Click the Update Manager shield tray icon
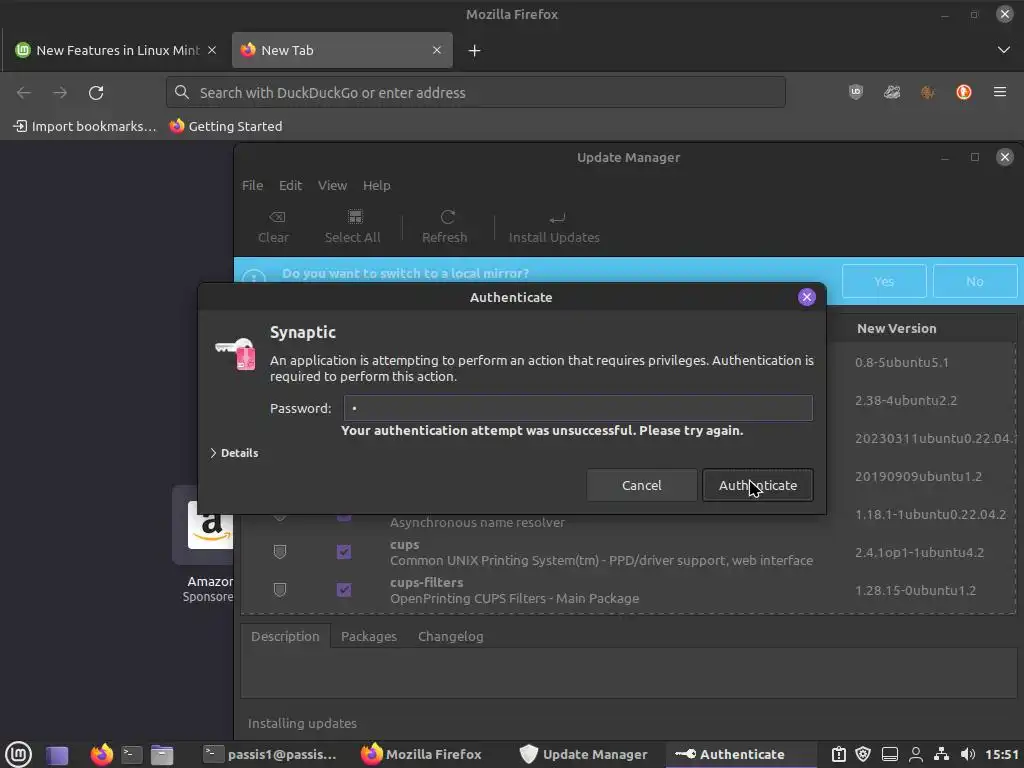Image resolution: width=1024 pixels, height=768 pixels. point(863,754)
